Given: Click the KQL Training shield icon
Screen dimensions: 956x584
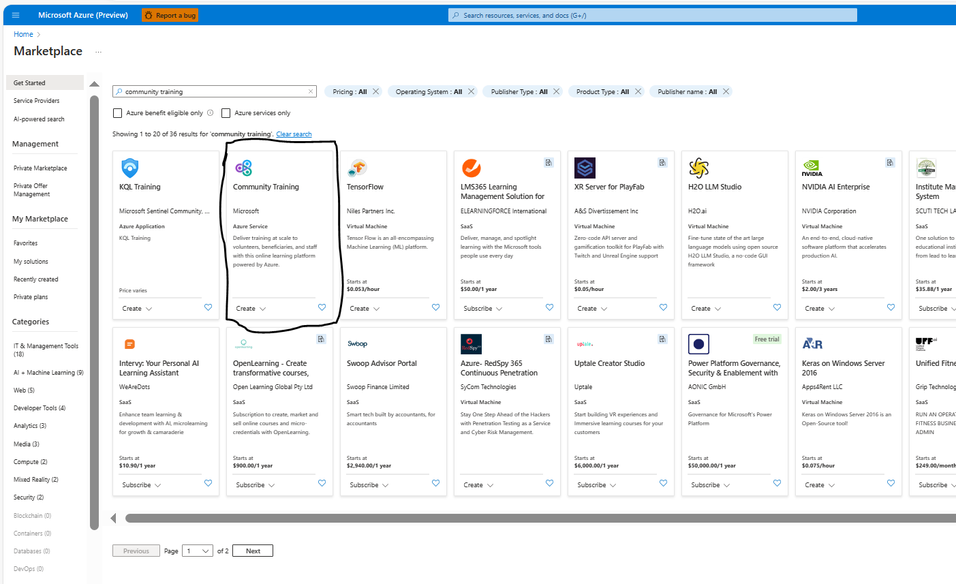Looking at the screenshot, I should [x=129, y=168].
